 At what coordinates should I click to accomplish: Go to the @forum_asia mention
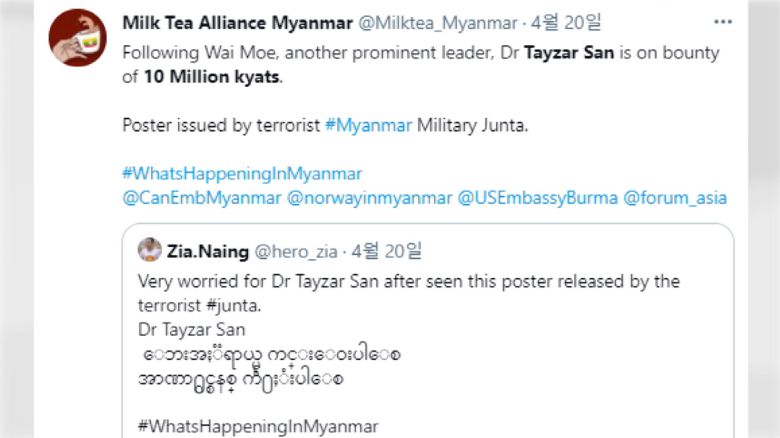pyautogui.click(x=675, y=198)
